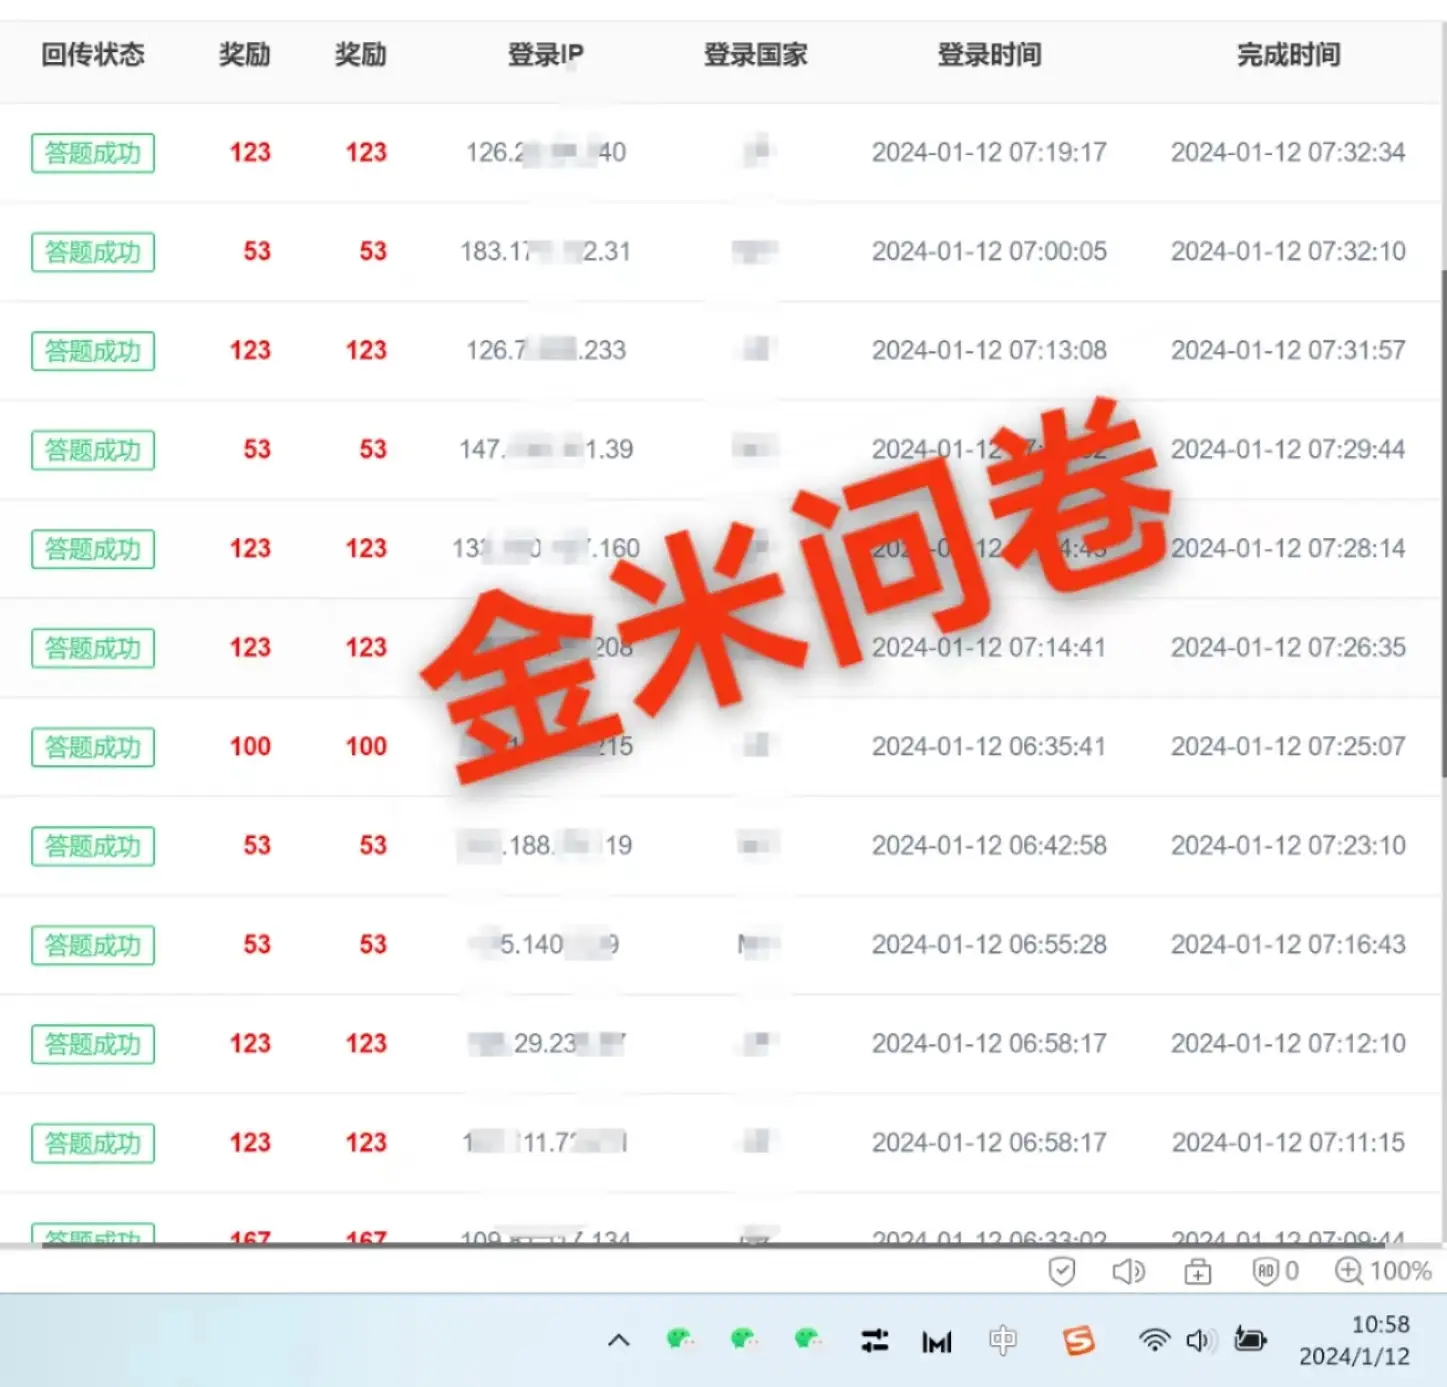Image resolution: width=1447 pixels, height=1387 pixels.
Task: Expand hidden tray icons with the chevron
Action: (x=619, y=1340)
